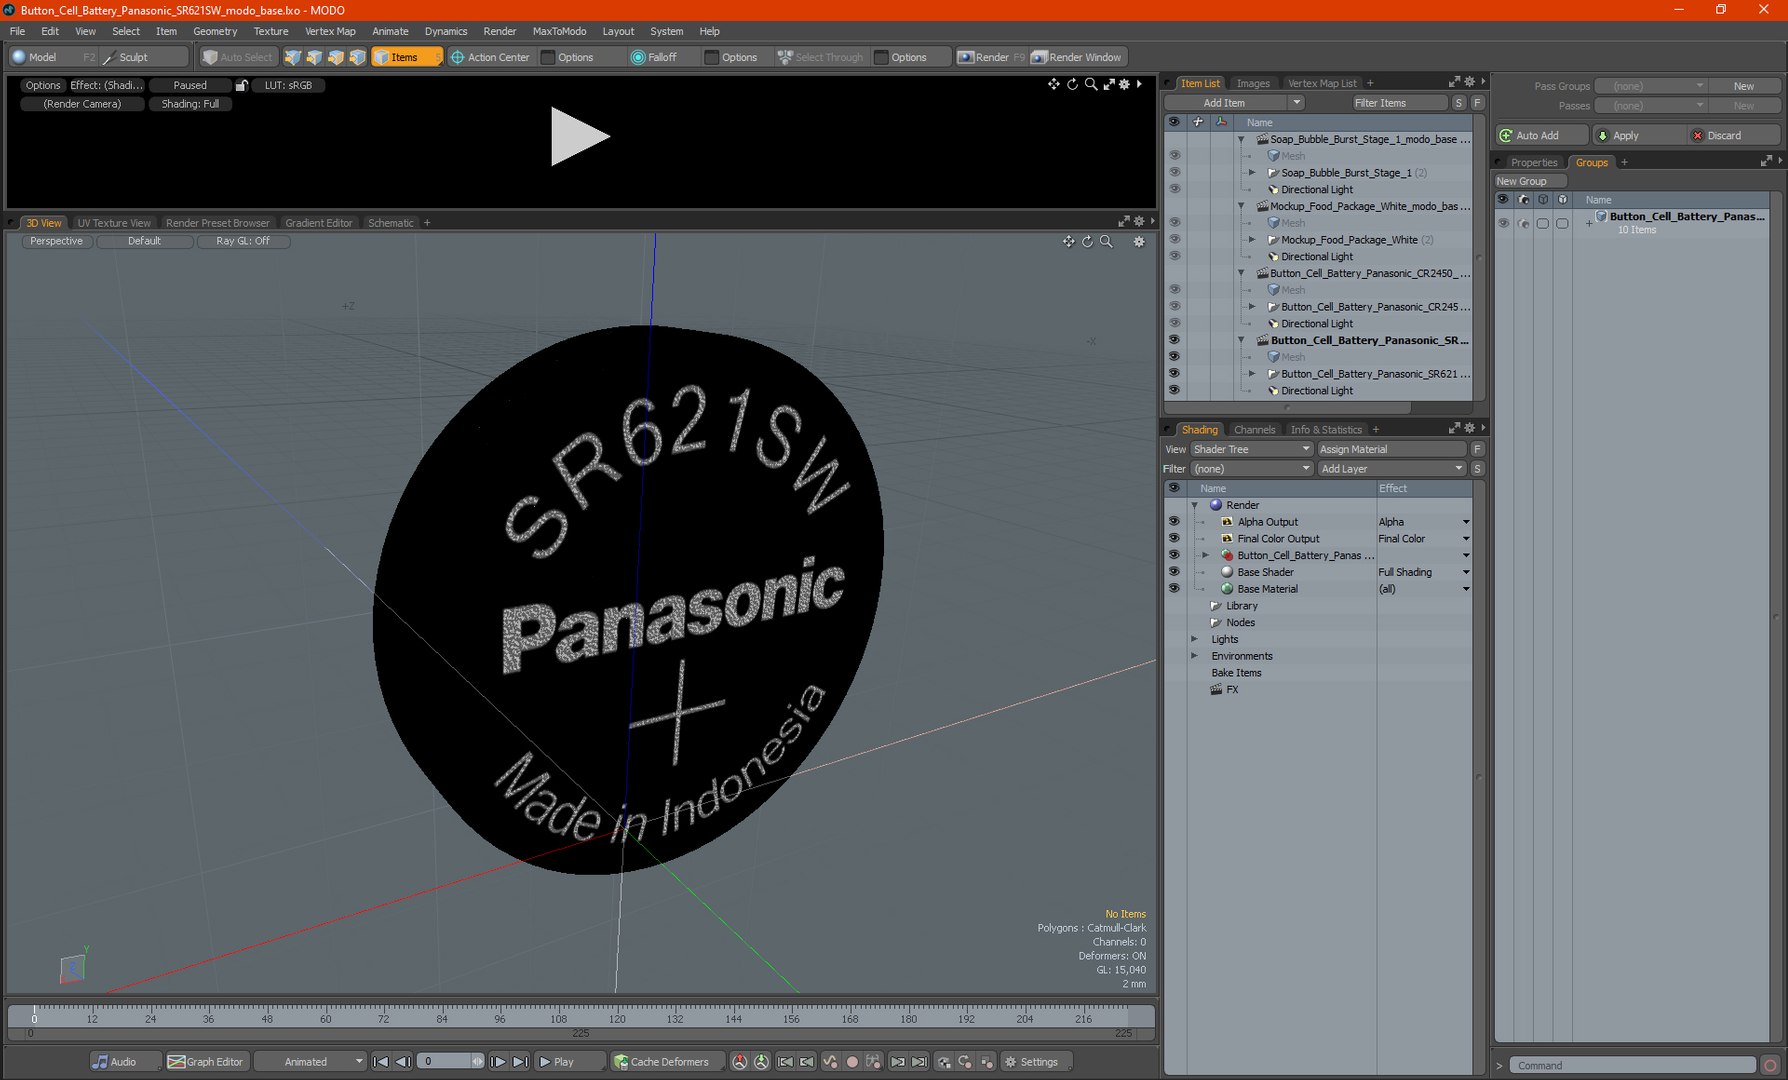Viewport: 1788px width, 1080px height.
Task: Open the Geometry menu
Action: (x=214, y=31)
